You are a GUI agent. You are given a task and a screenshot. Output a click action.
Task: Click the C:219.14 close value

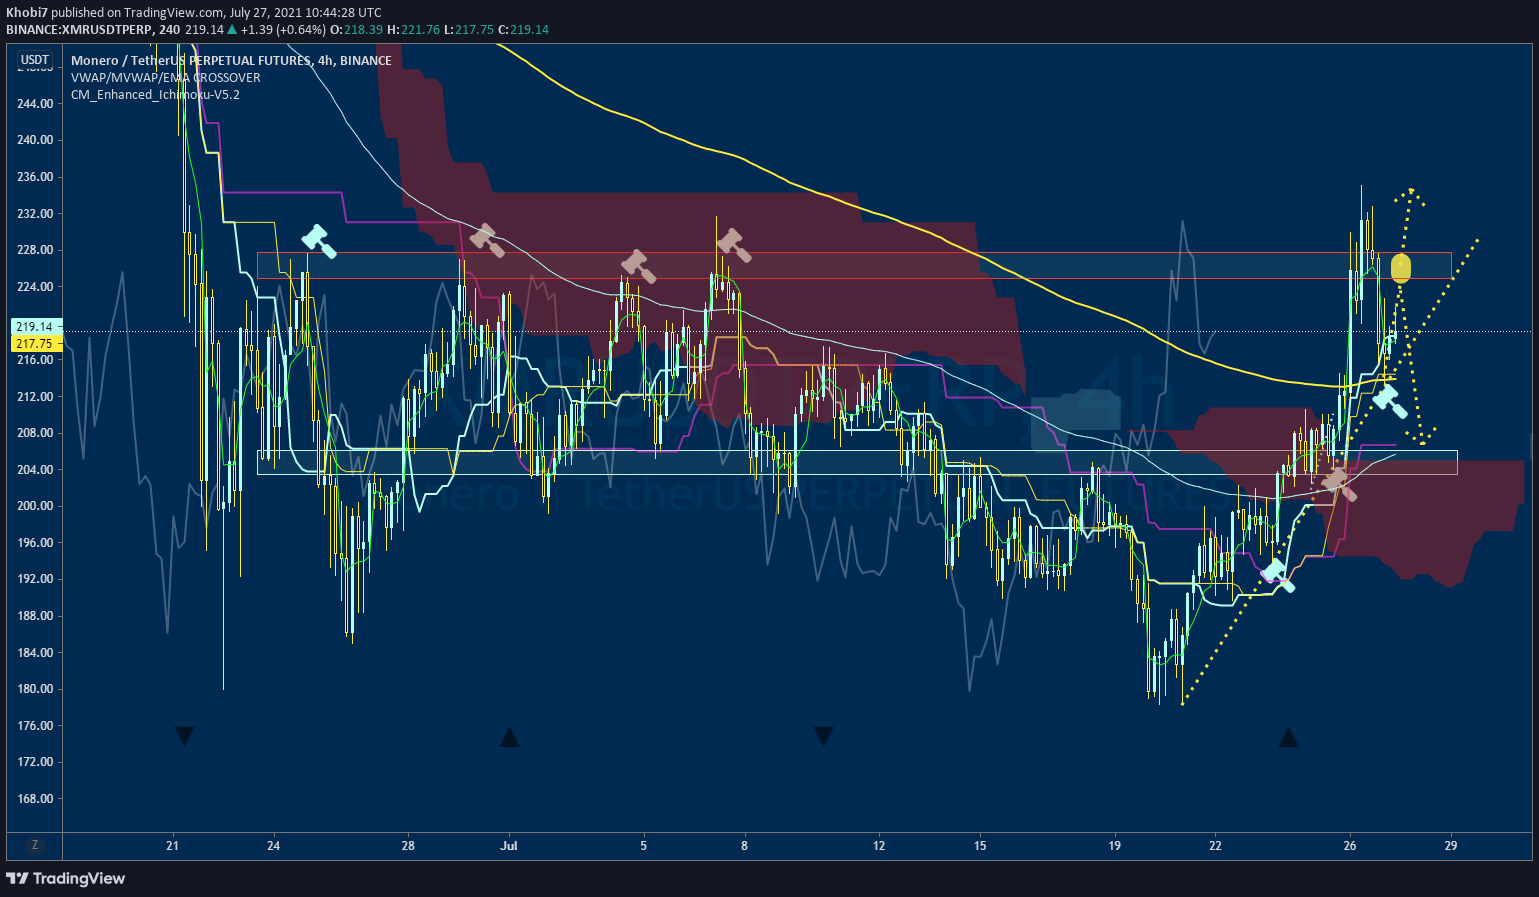(523, 30)
